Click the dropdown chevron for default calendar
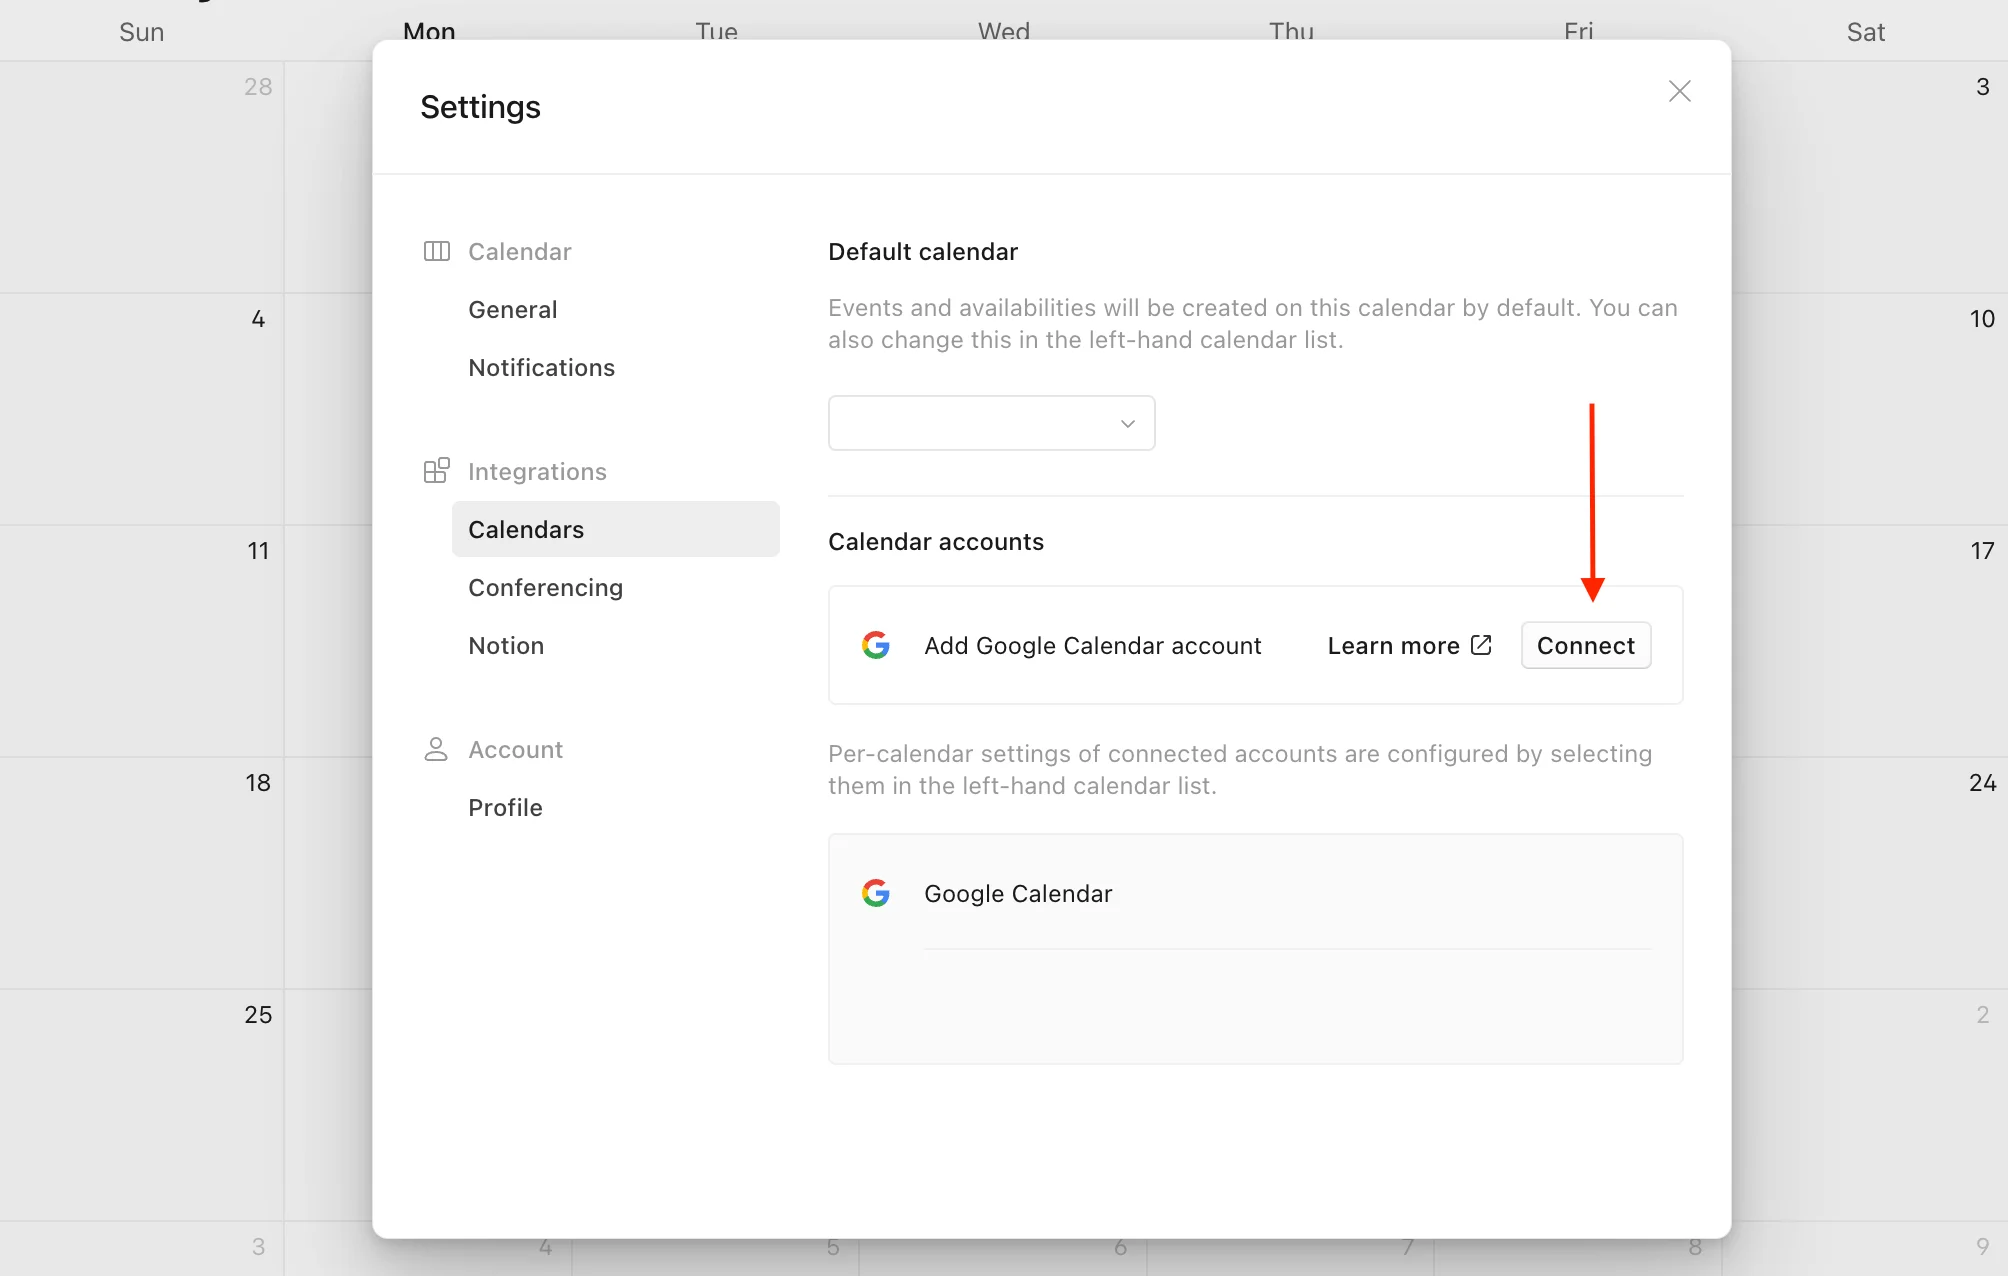This screenshot has width=2008, height=1276. click(1127, 424)
